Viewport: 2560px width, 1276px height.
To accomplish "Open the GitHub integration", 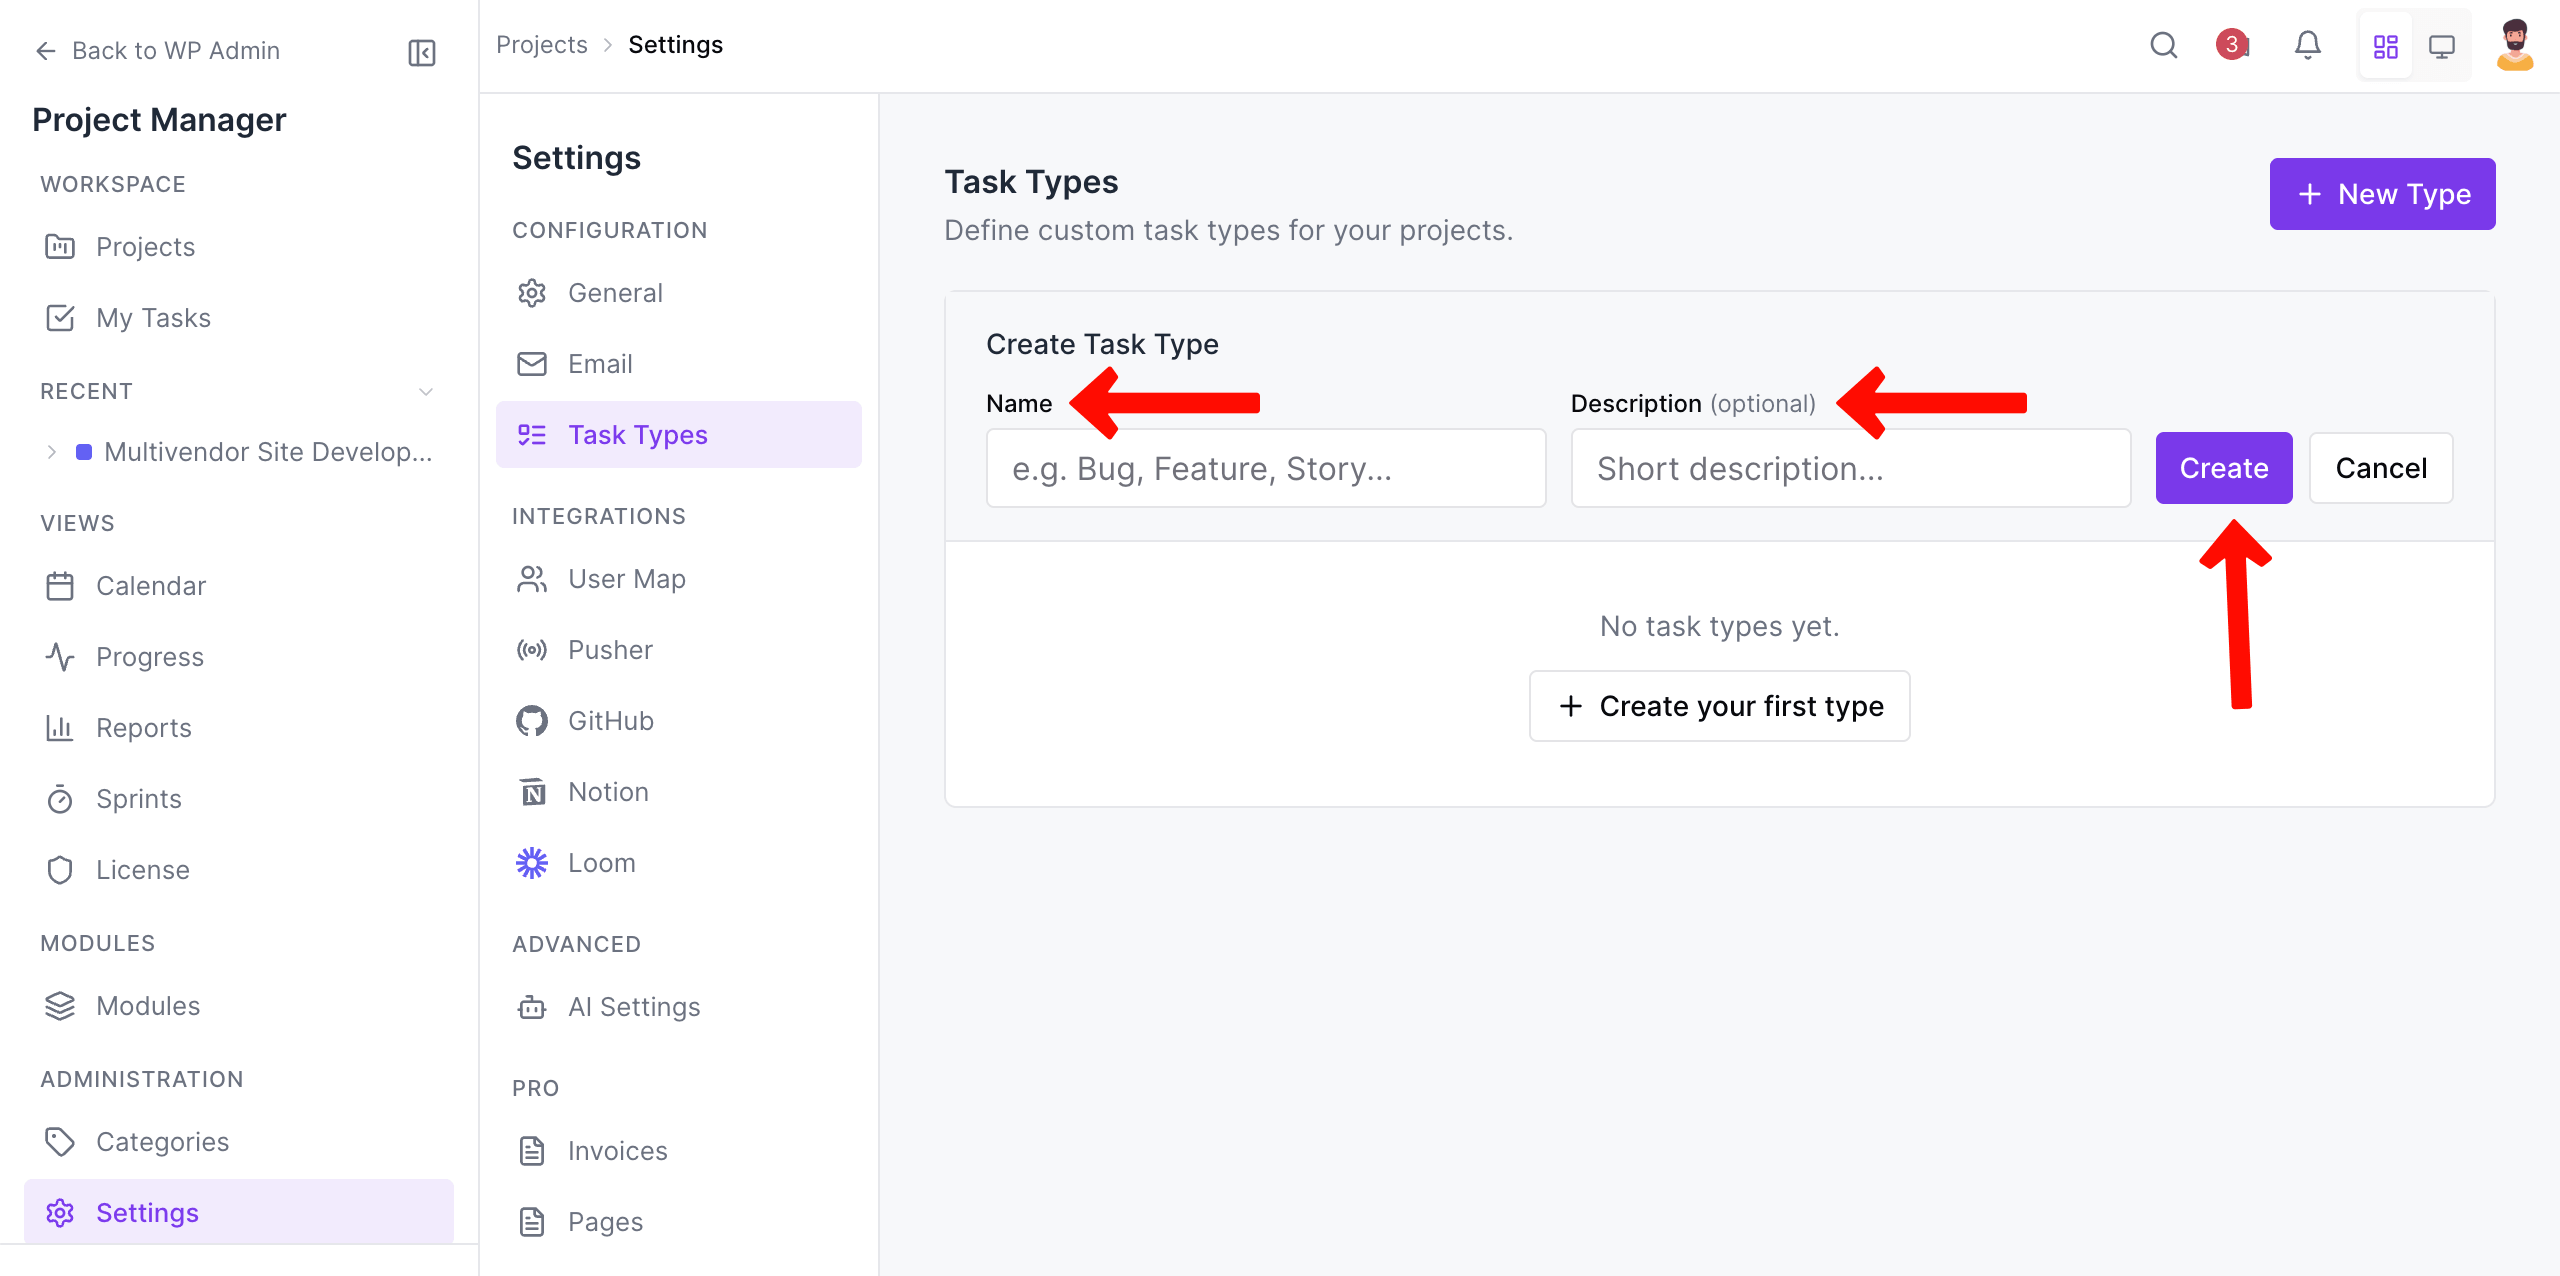I will tap(609, 720).
